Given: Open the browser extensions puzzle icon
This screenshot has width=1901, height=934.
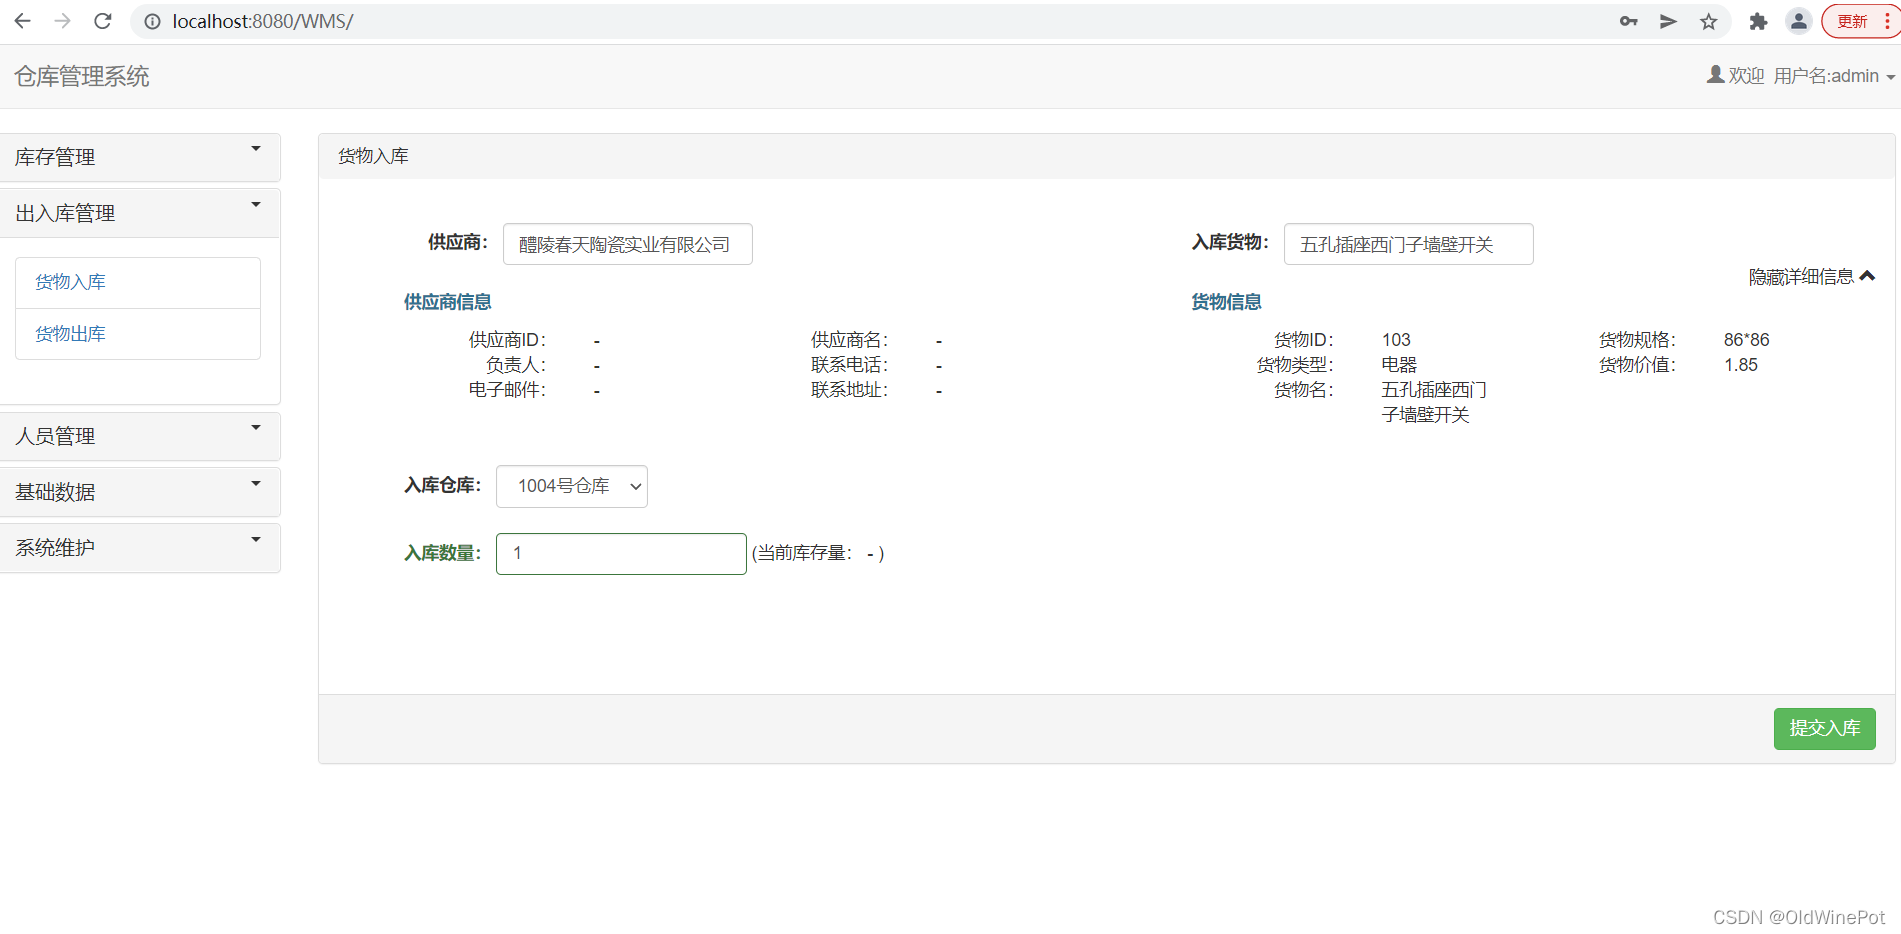Looking at the screenshot, I should (x=1758, y=21).
